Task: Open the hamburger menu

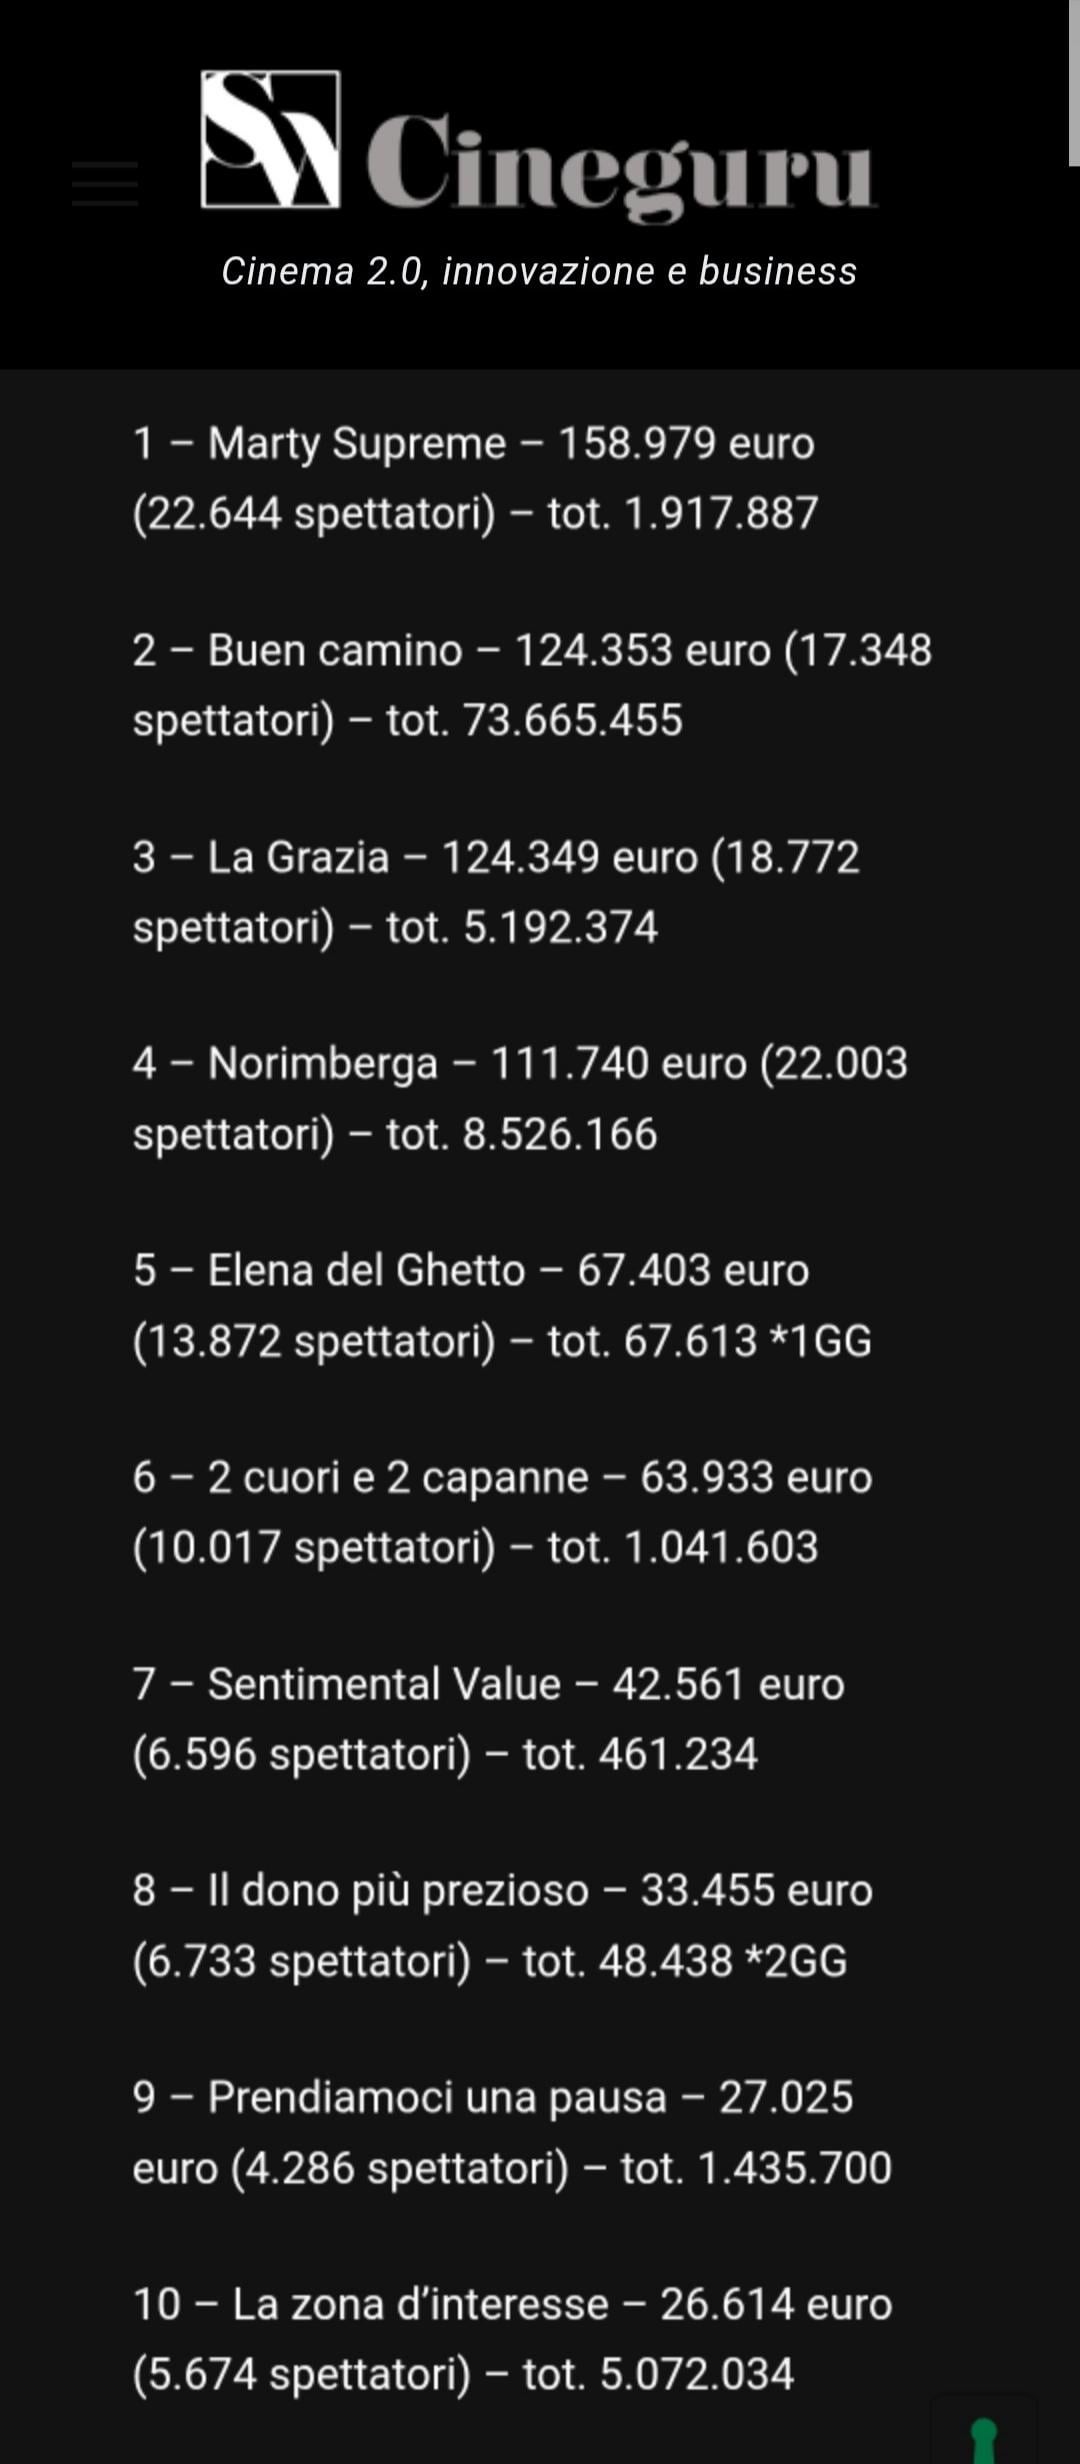Action: 105,183
